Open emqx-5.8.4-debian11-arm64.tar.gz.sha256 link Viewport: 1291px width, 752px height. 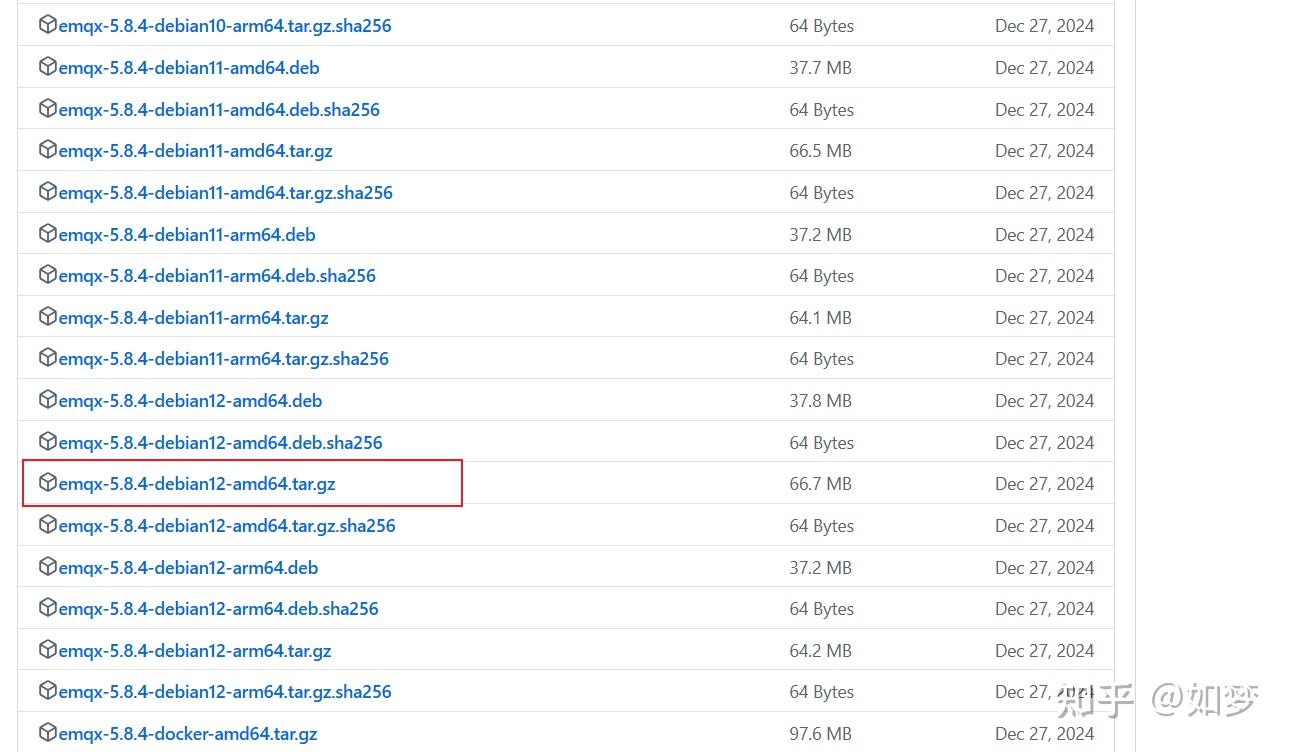pos(223,359)
